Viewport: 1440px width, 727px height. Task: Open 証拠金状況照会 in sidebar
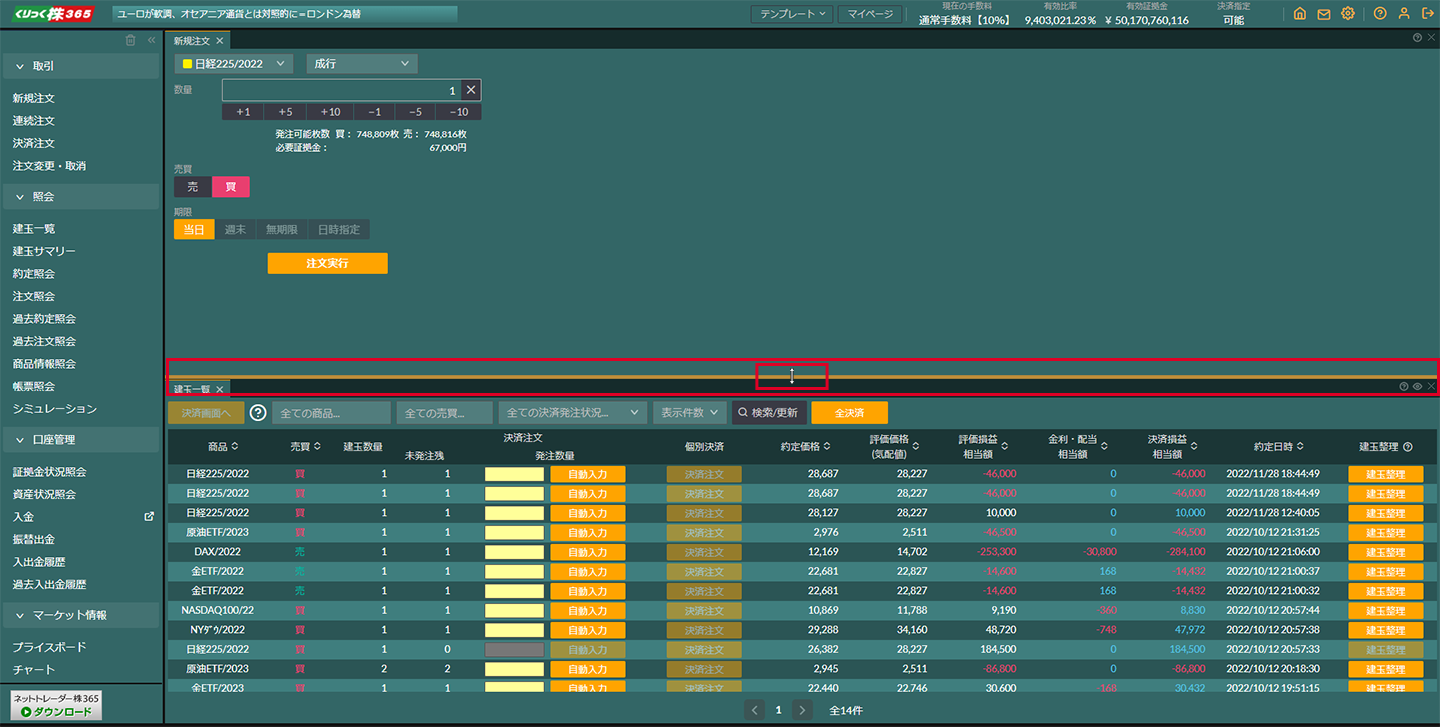pos(49,472)
